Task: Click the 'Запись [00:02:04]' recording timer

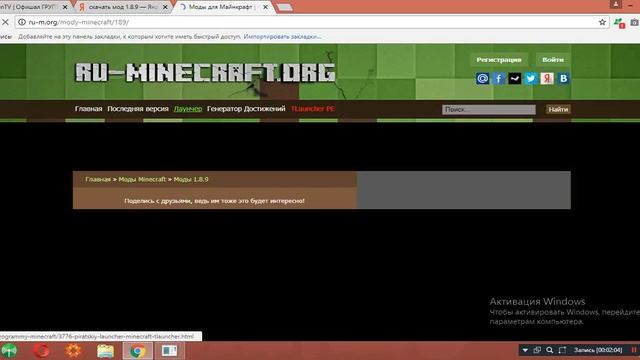Action: (598, 350)
